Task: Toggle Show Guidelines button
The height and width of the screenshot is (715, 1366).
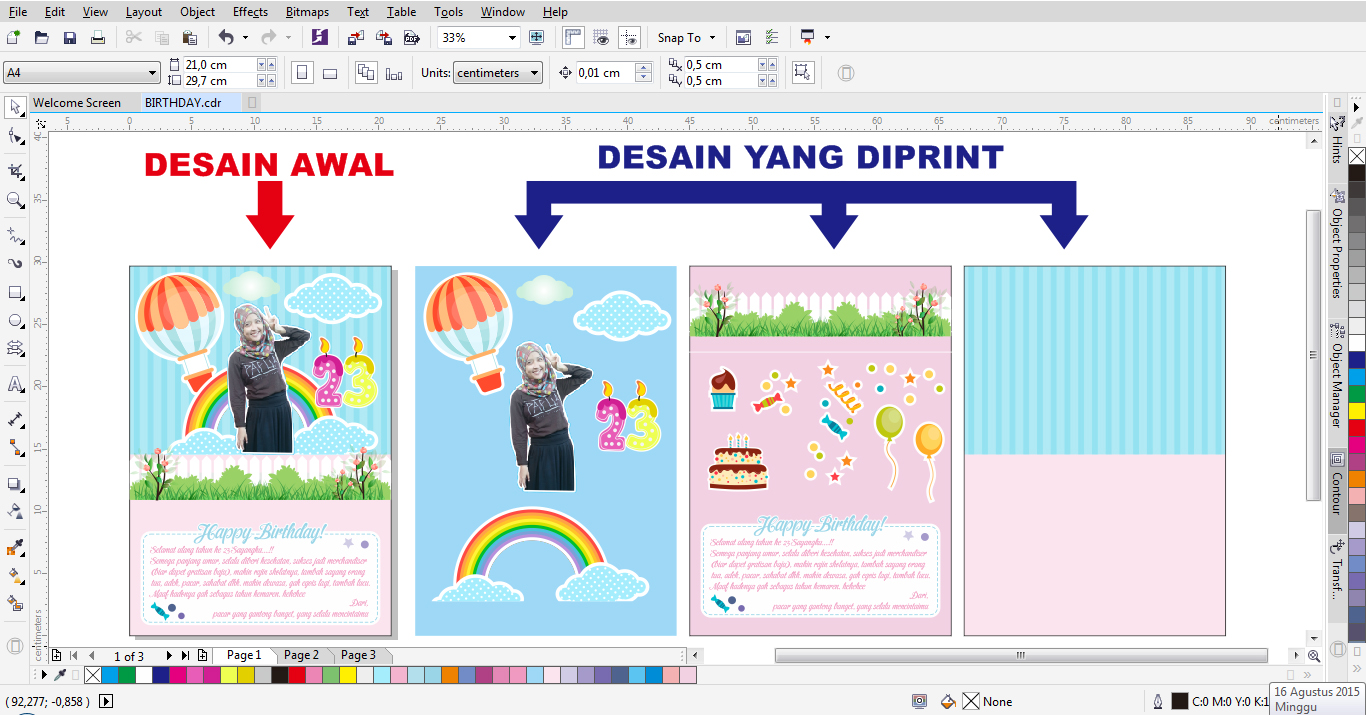Action: point(629,38)
